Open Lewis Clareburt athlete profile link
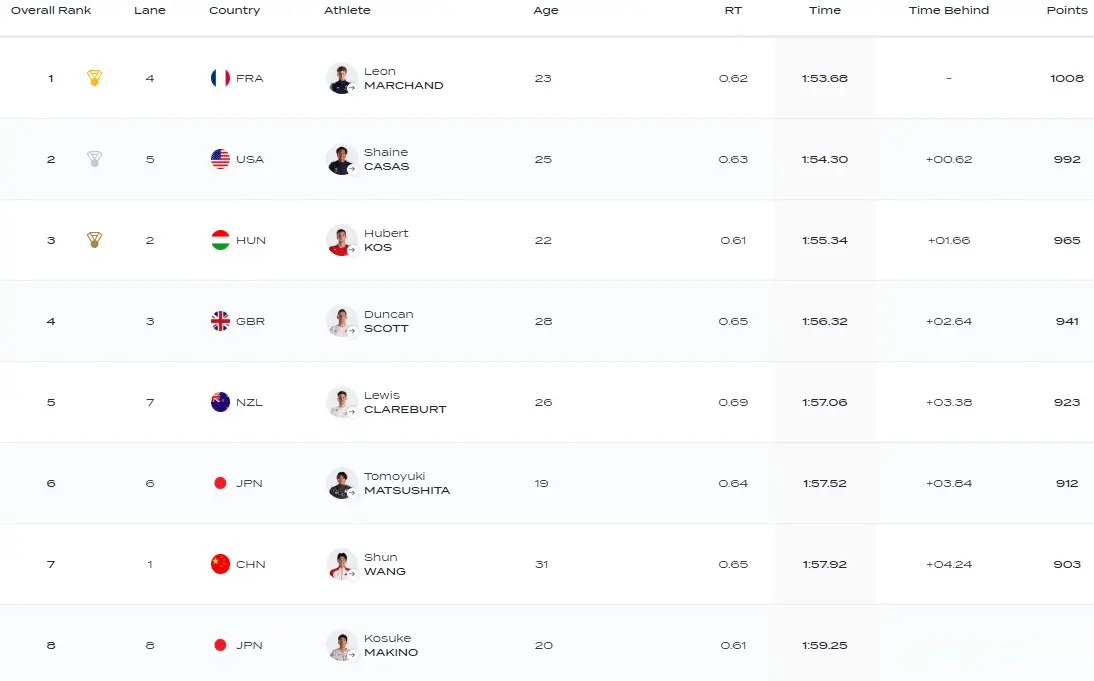Screen dimensions: 1094x681 tap(404, 402)
